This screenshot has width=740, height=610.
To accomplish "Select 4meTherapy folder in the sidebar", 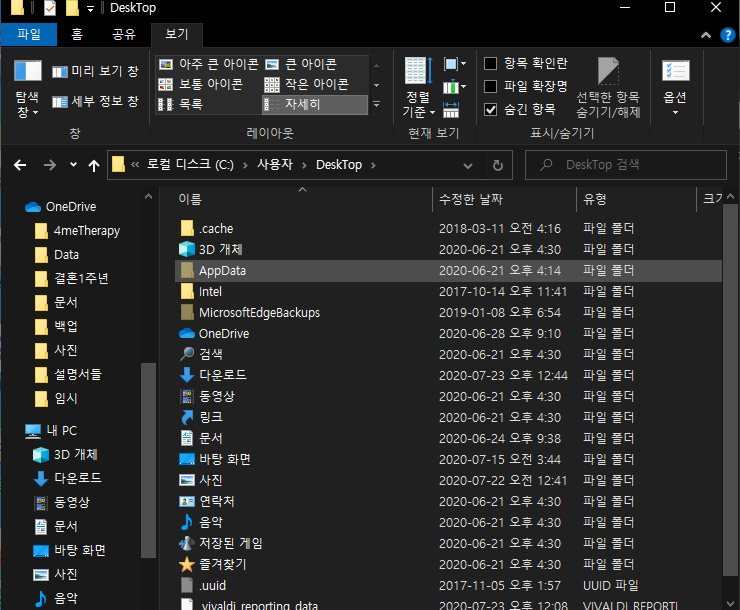I will 77,231.
